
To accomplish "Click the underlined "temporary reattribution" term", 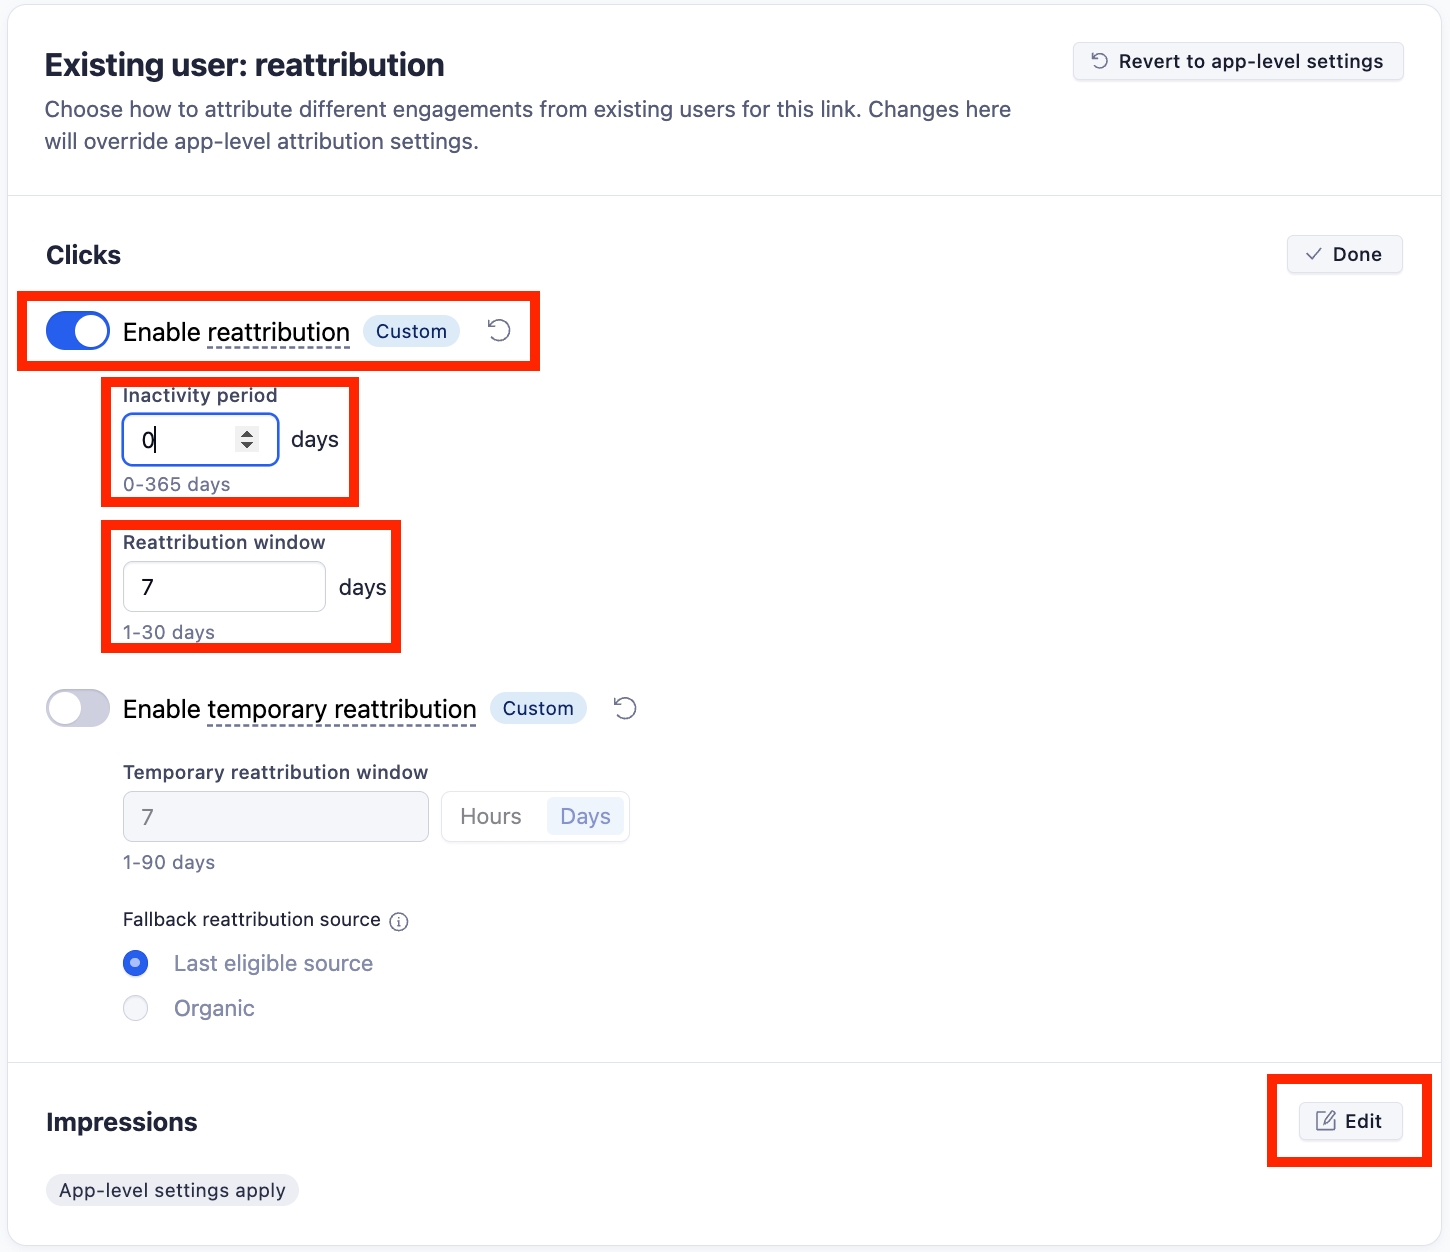I will pos(341,709).
